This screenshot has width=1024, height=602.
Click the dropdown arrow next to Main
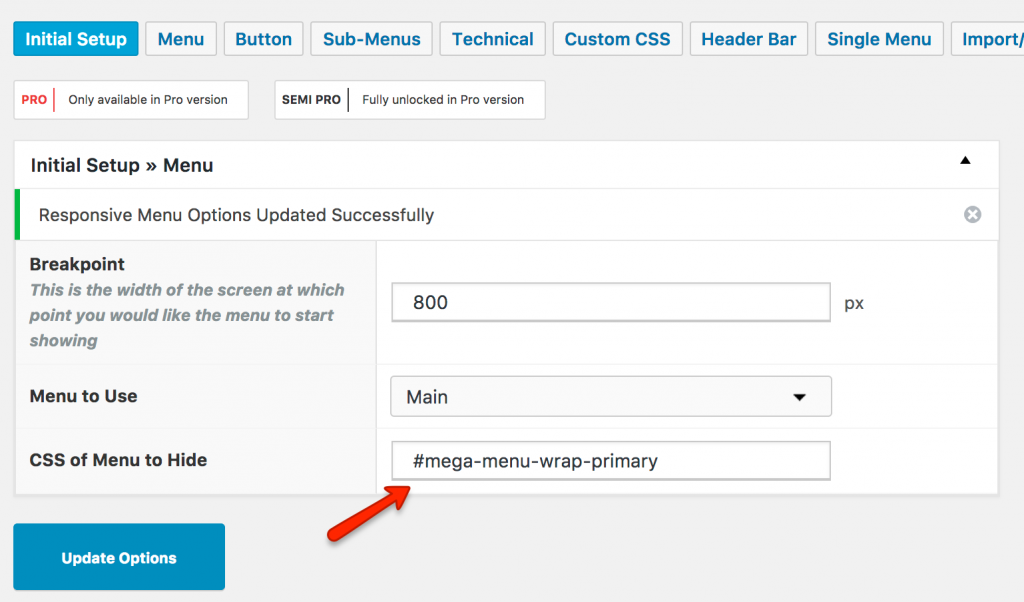(x=799, y=396)
